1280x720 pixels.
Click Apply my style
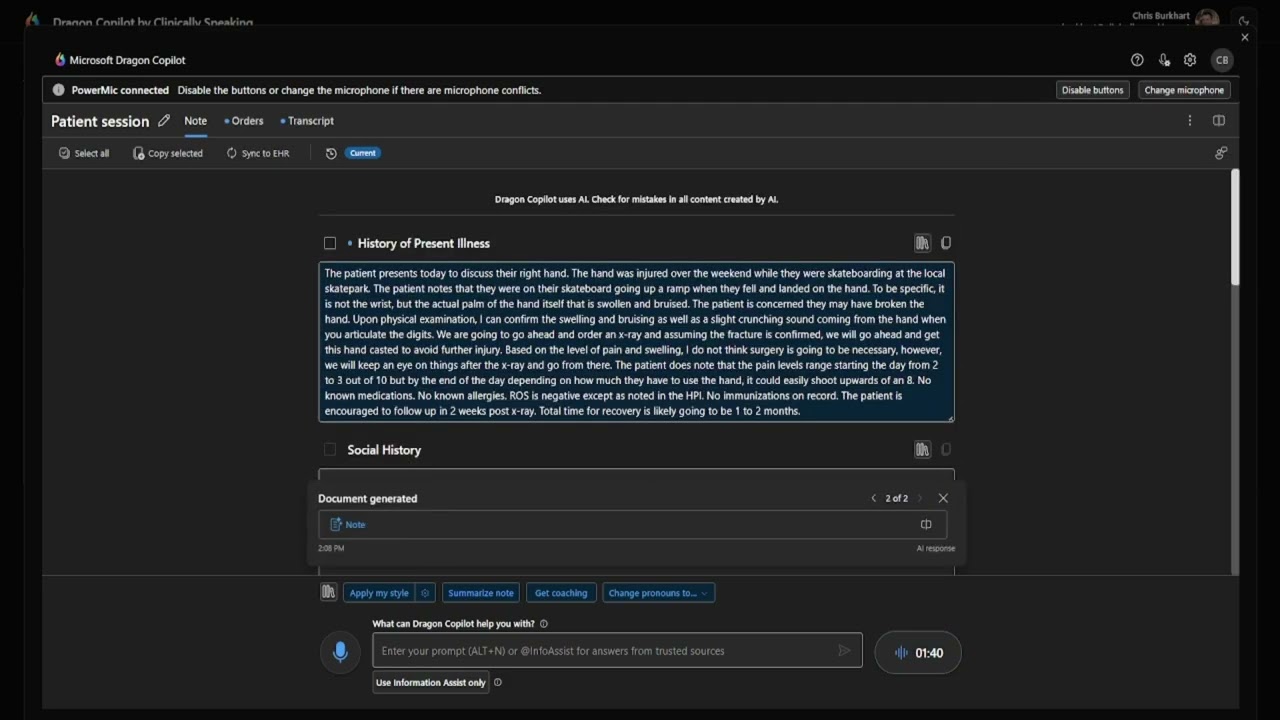click(x=379, y=593)
